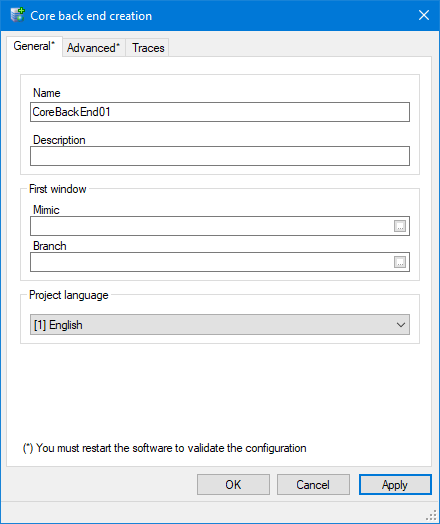Focus the Name input field
440x524 pixels.
pos(220,112)
